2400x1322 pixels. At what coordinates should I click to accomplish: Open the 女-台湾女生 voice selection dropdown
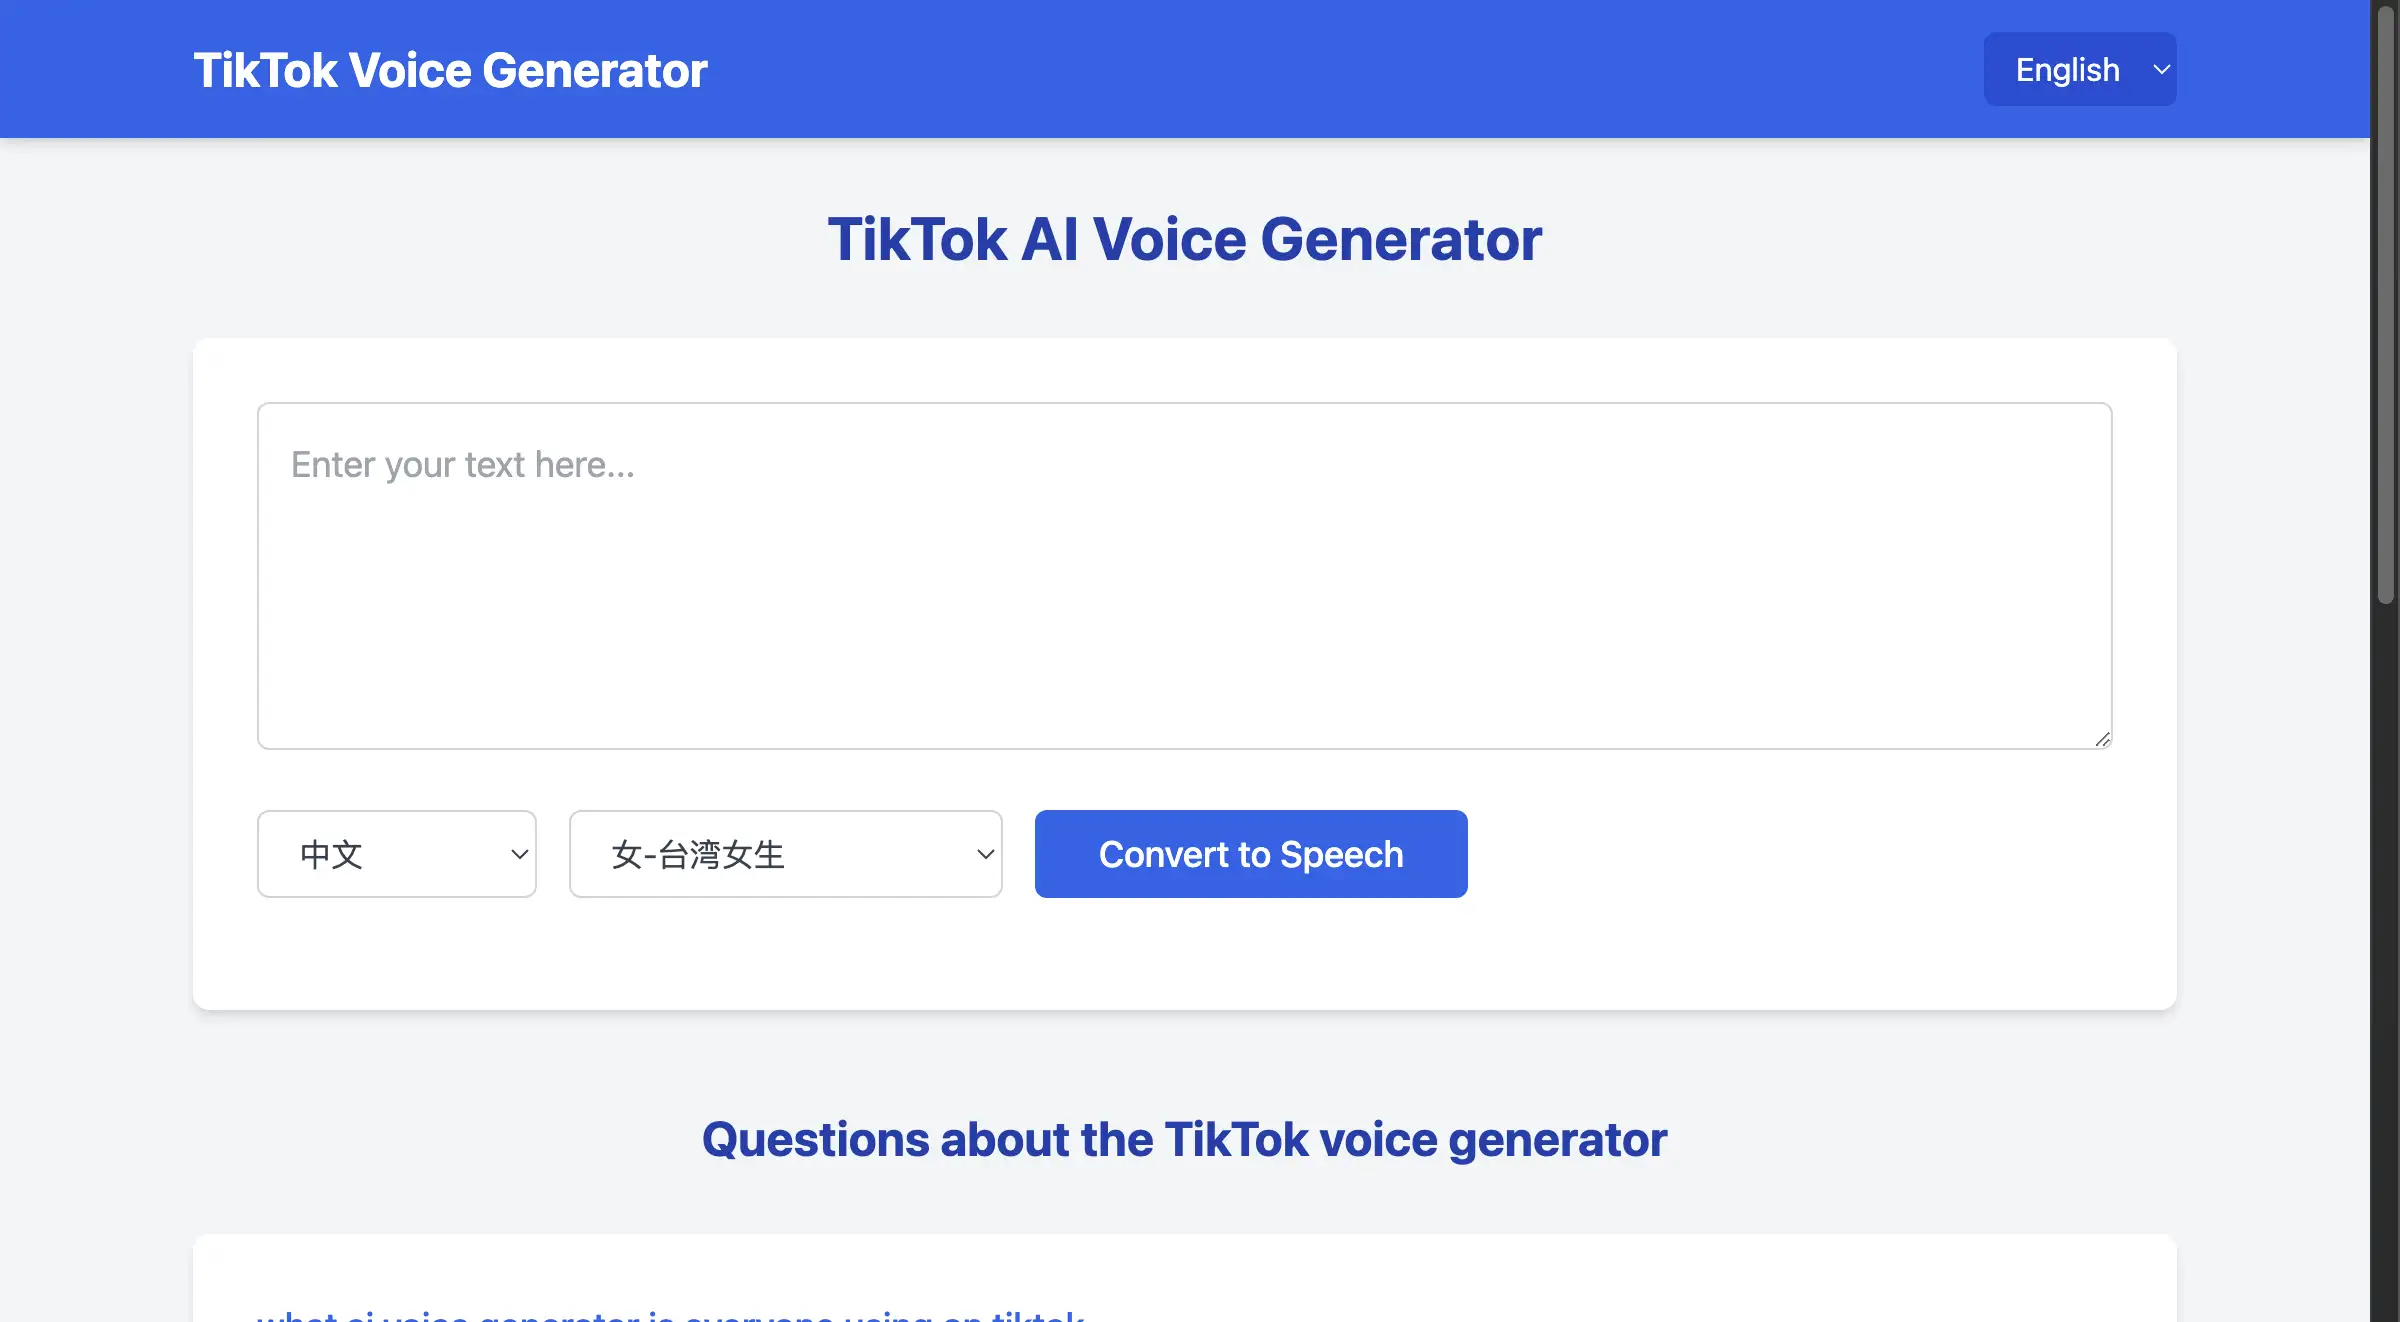click(784, 853)
